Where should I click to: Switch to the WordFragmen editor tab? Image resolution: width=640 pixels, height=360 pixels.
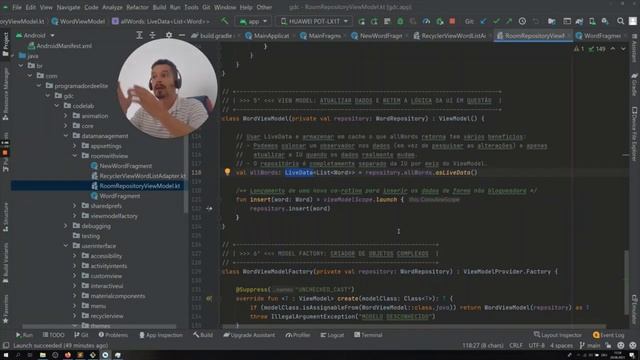coord(598,36)
